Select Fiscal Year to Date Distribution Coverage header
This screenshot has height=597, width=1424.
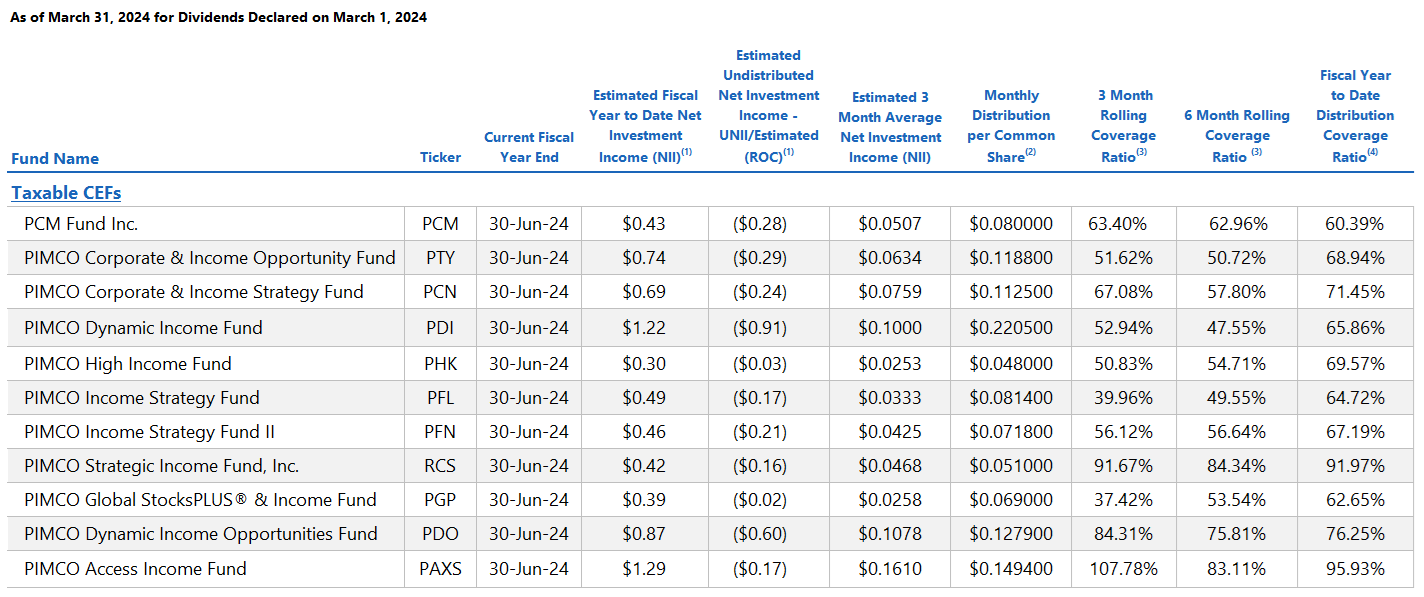coord(1355,116)
